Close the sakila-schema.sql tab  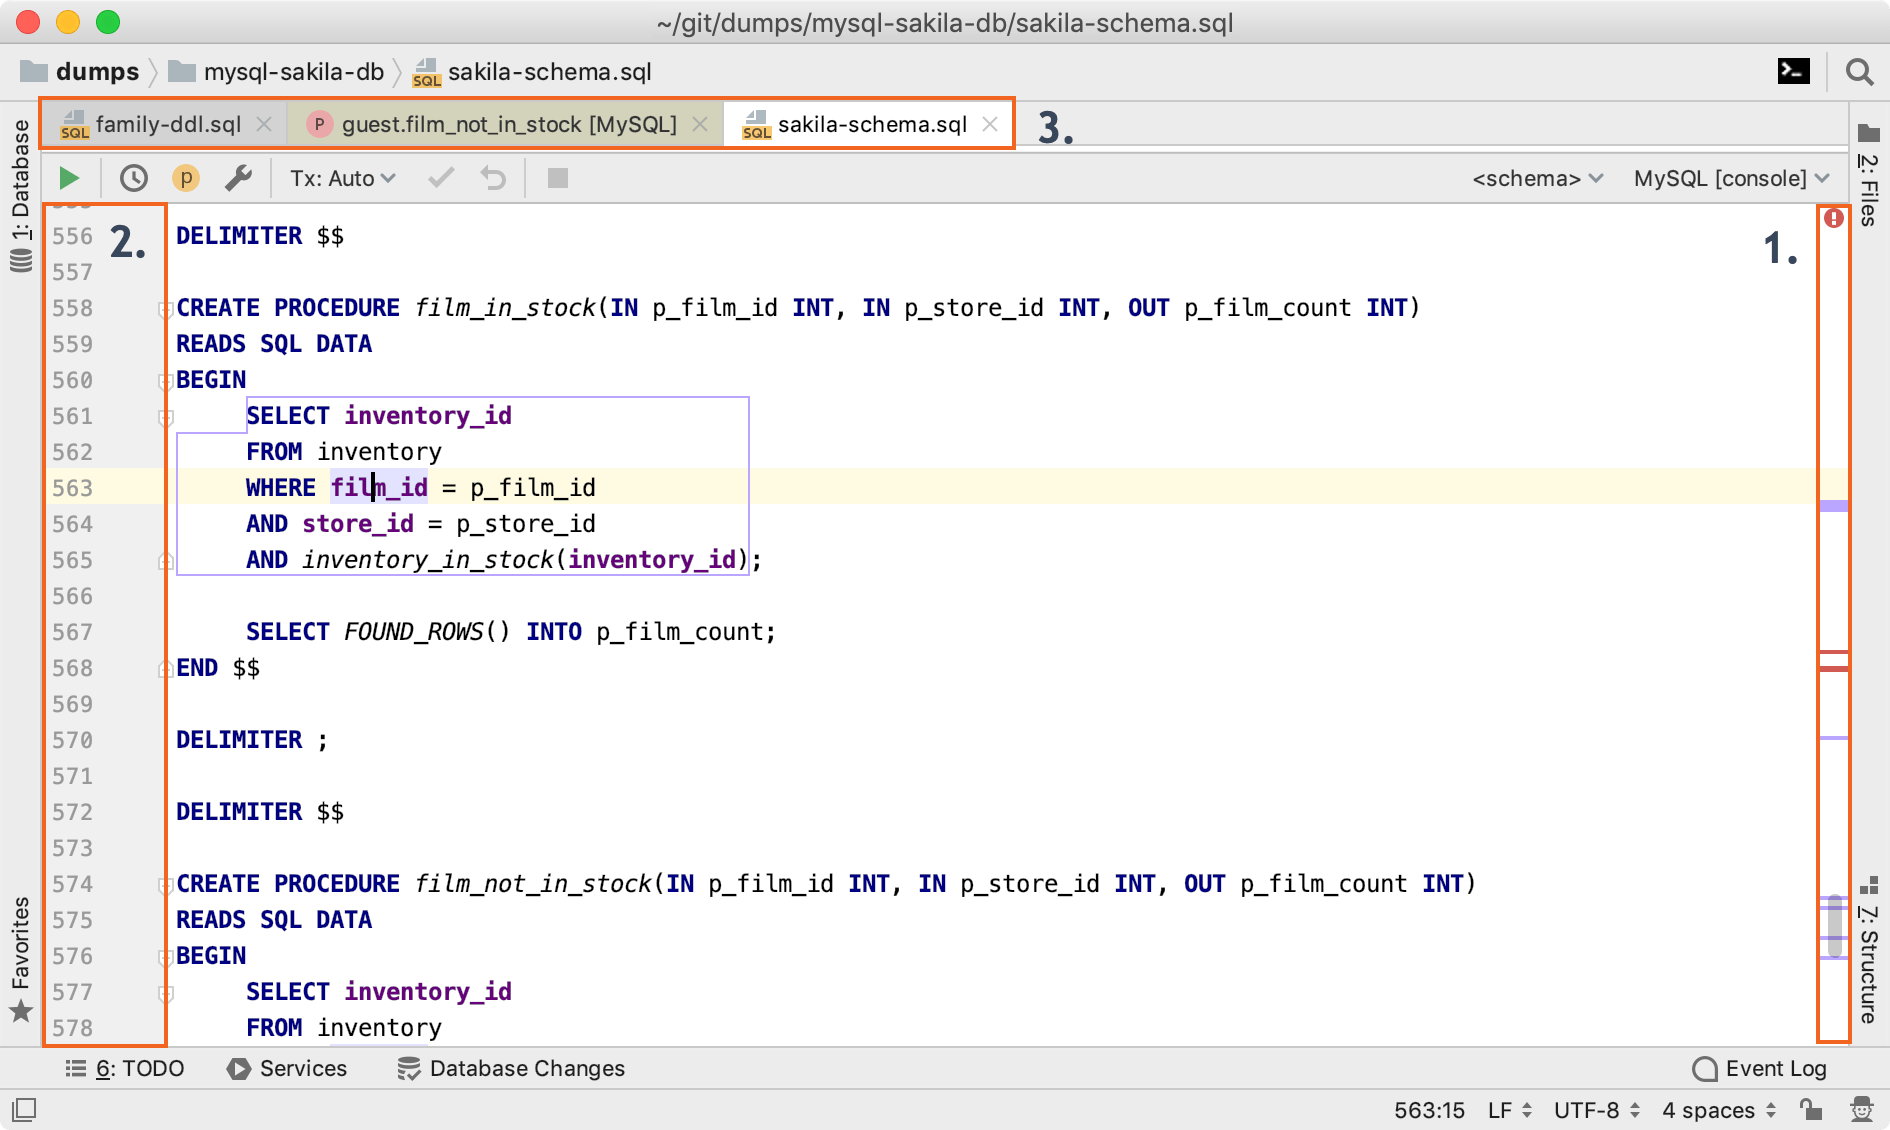click(x=990, y=124)
